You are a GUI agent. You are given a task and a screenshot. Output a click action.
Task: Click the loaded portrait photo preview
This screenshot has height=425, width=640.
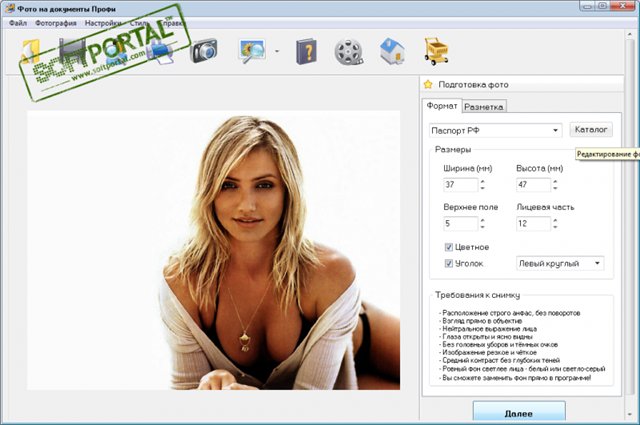point(213,250)
